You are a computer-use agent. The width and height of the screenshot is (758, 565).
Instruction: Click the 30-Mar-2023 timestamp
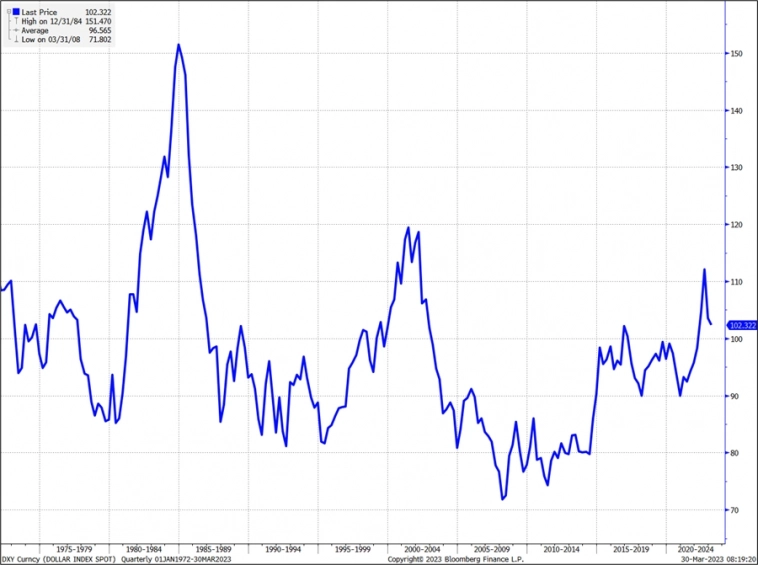[x=720, y=559]
